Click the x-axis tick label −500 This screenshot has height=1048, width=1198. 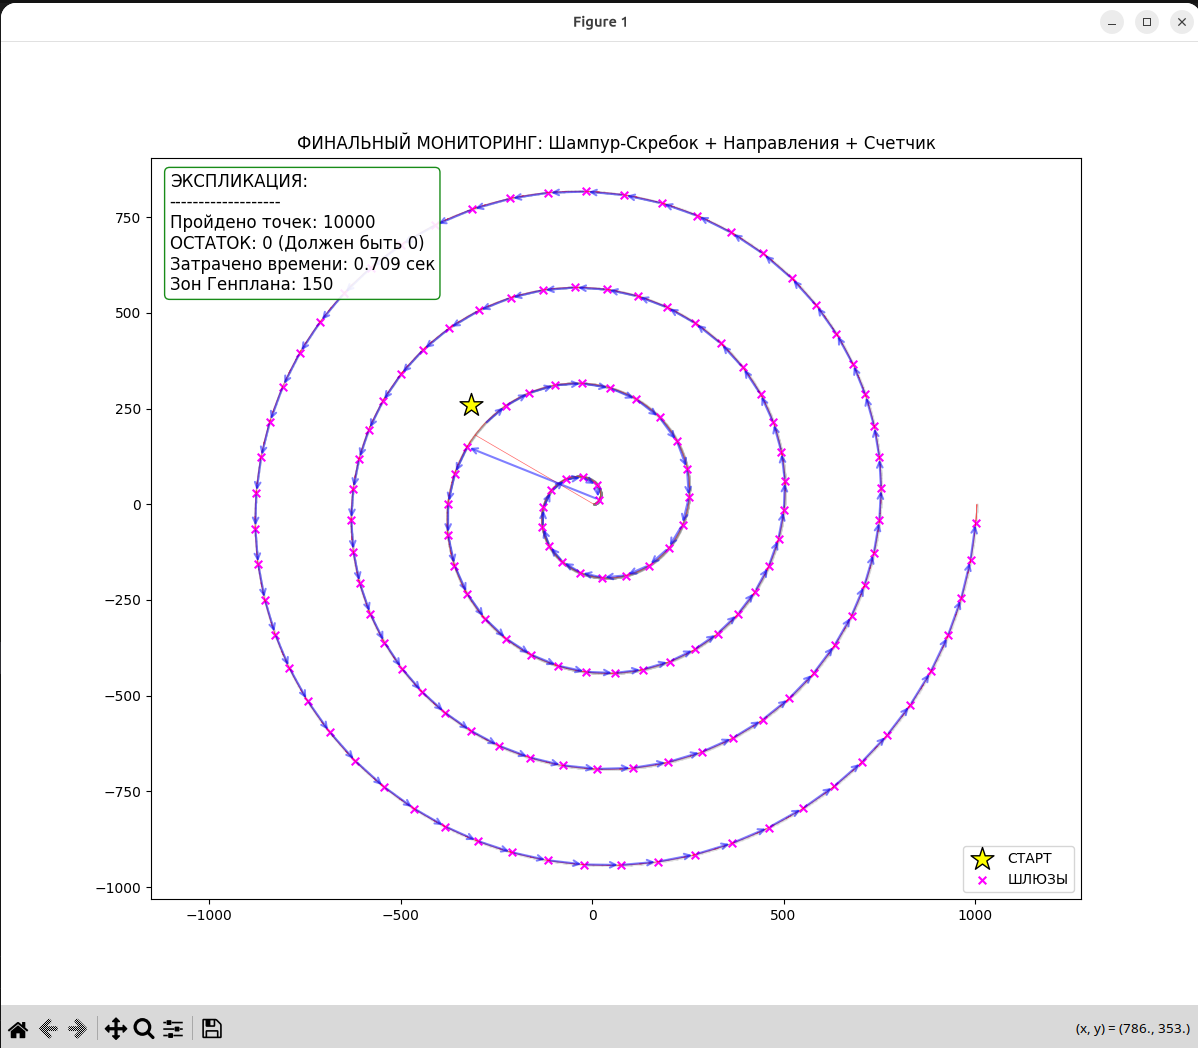400,915
